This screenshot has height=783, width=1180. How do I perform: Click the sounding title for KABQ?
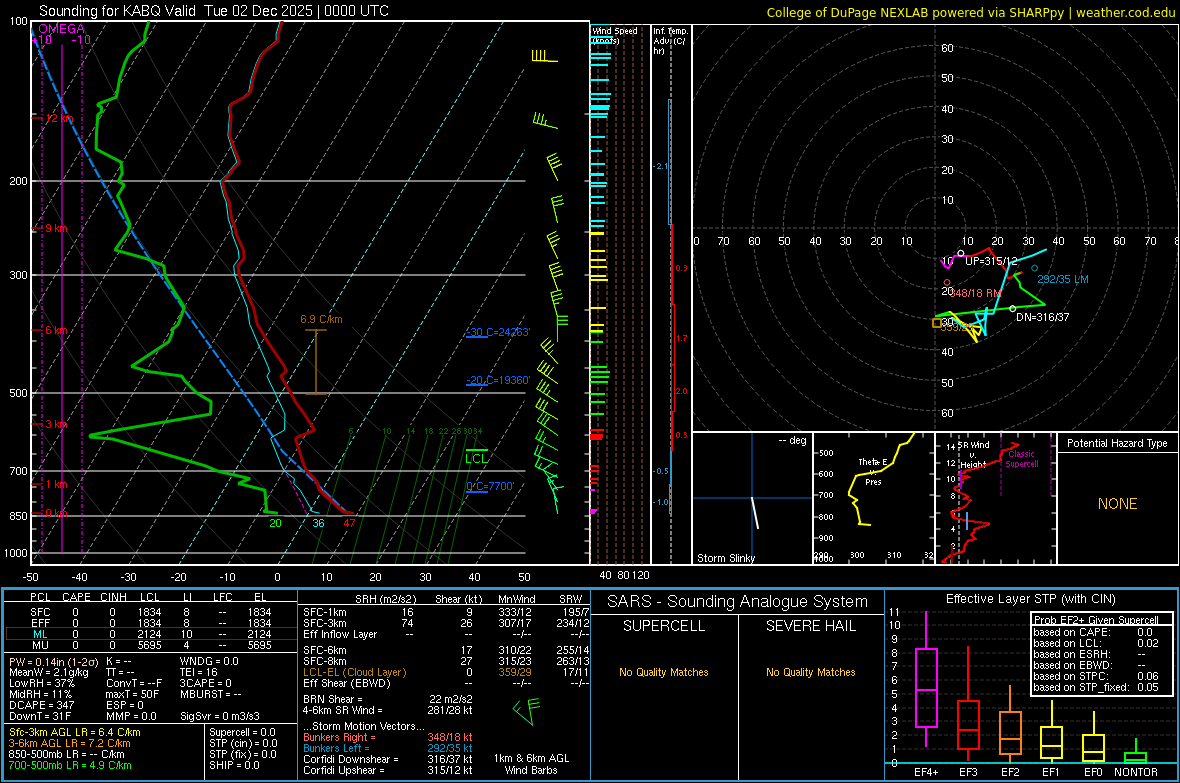[214, 11]
